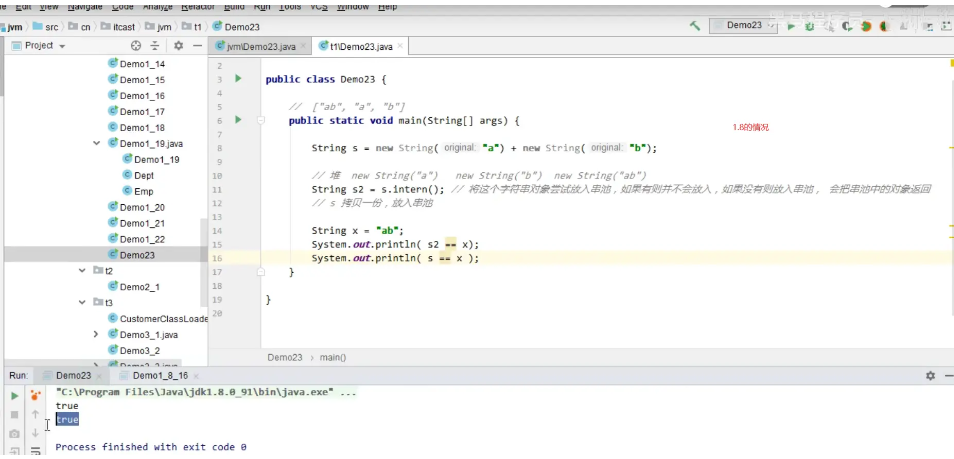The width and height of the screenshot is (954, 459).
Task: Open Run panel settings gear
Action: pos(930,376)
